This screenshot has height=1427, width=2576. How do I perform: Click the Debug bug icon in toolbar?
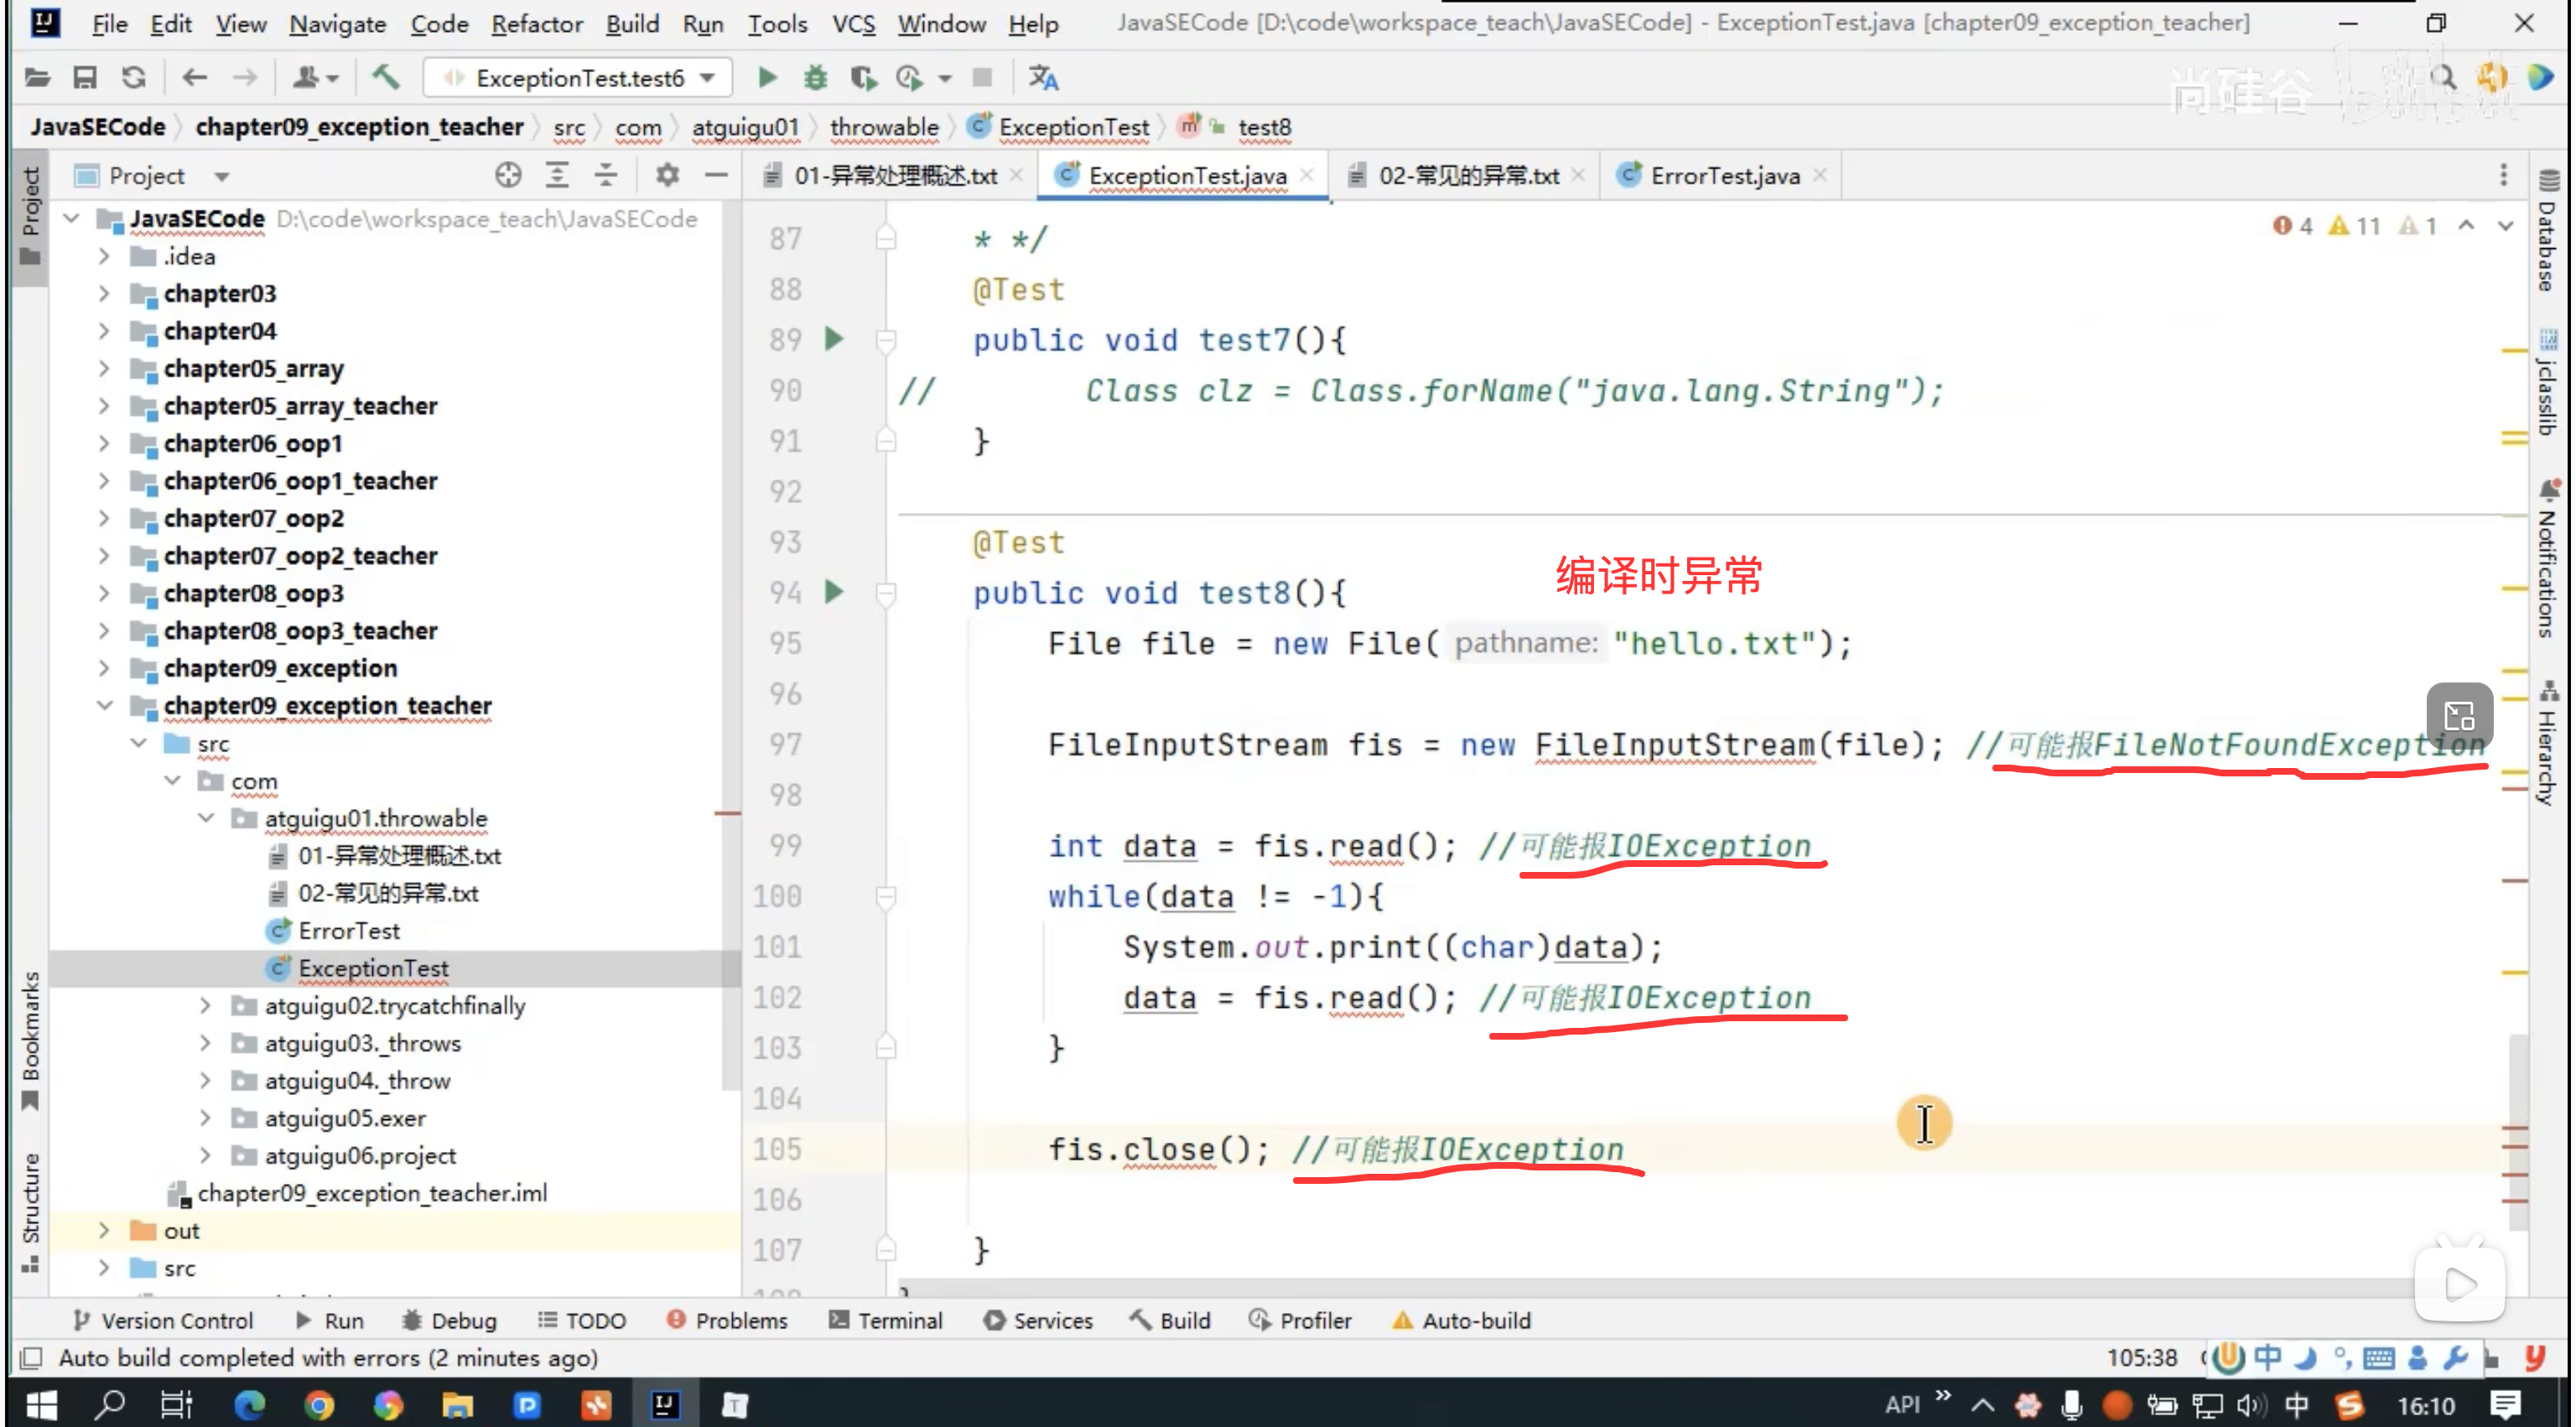coord(815,77)
